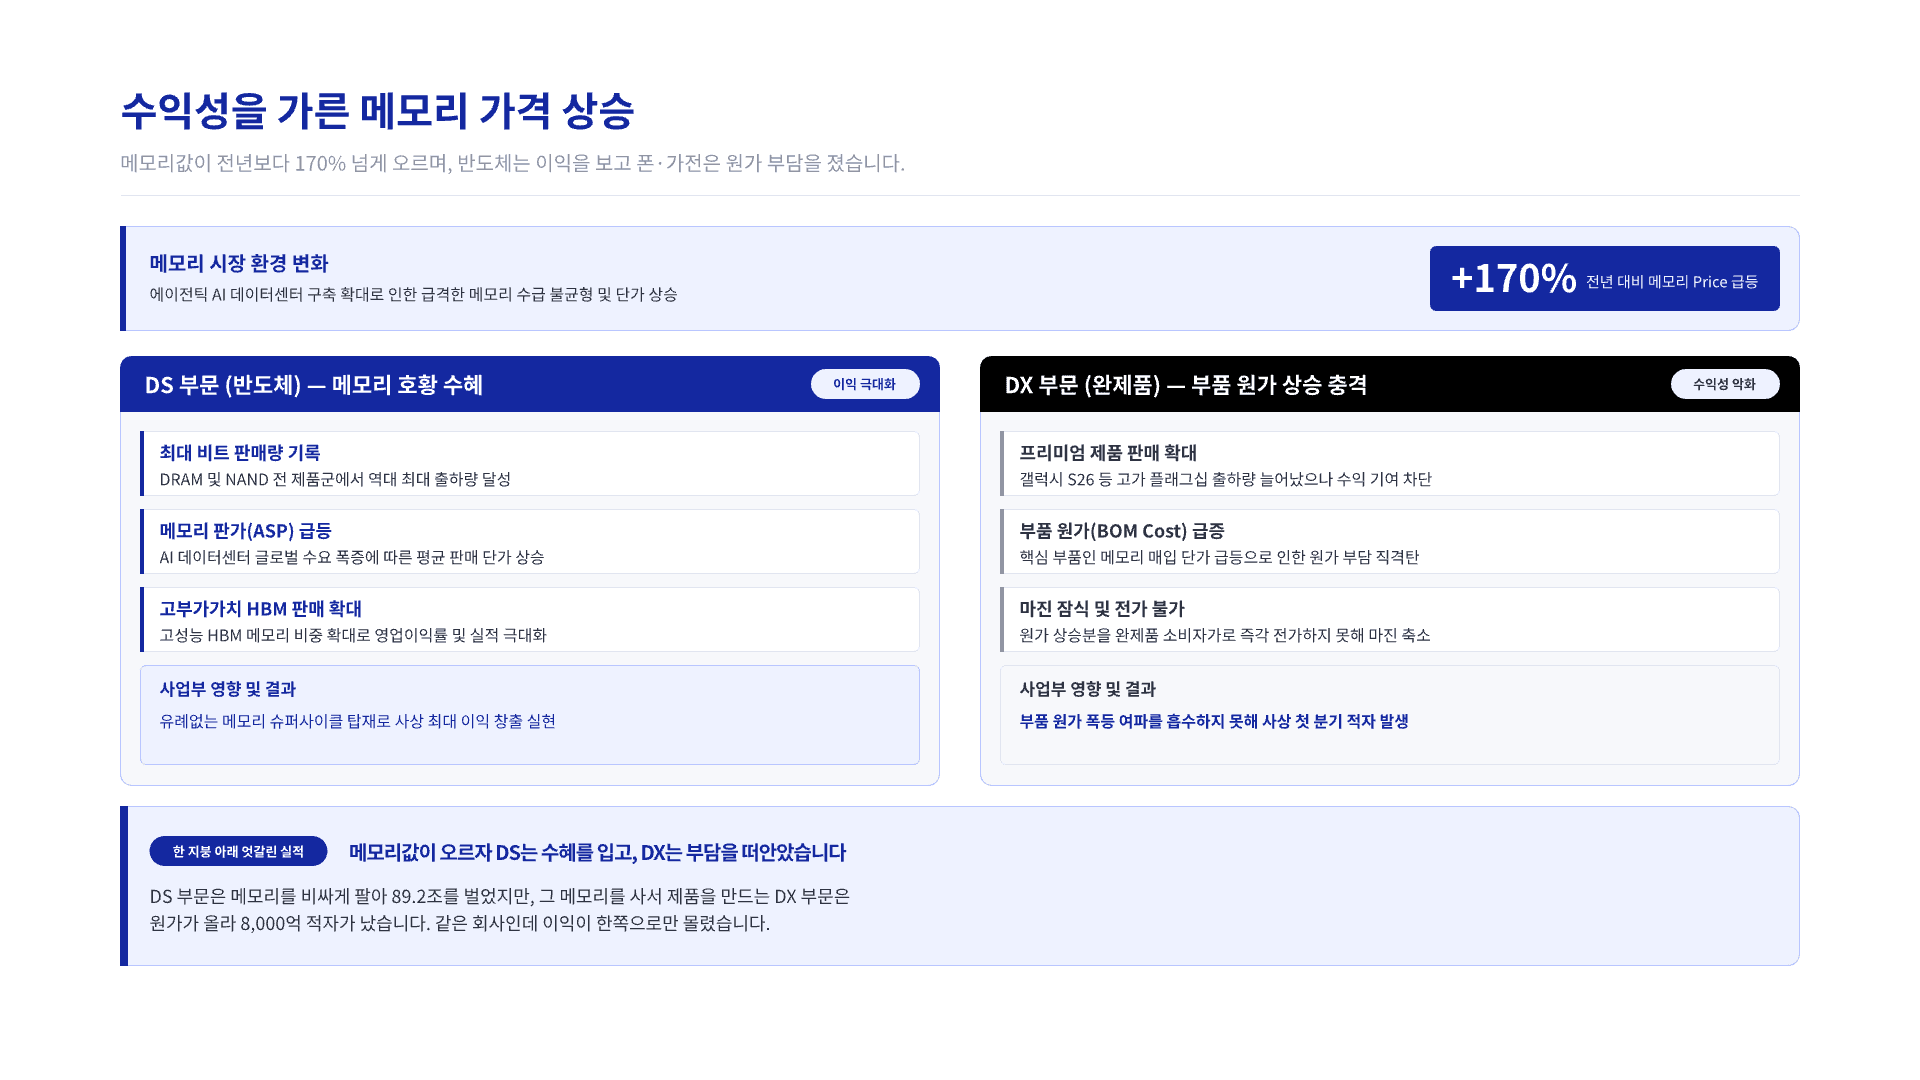Click the '메모리 시장 환경 변화' heading
Image resolution: width=1920 pixels, height=1080 pixels.
pyautogui.click(x=239, y=263)
